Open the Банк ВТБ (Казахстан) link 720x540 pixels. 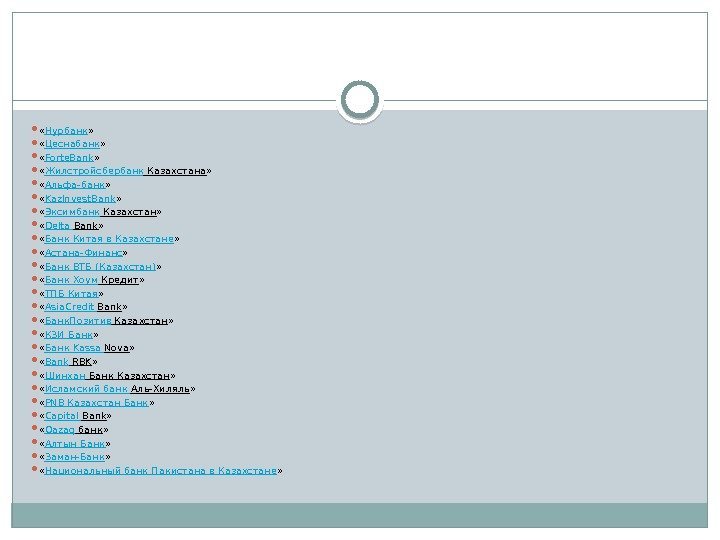[x=101, y=267]
